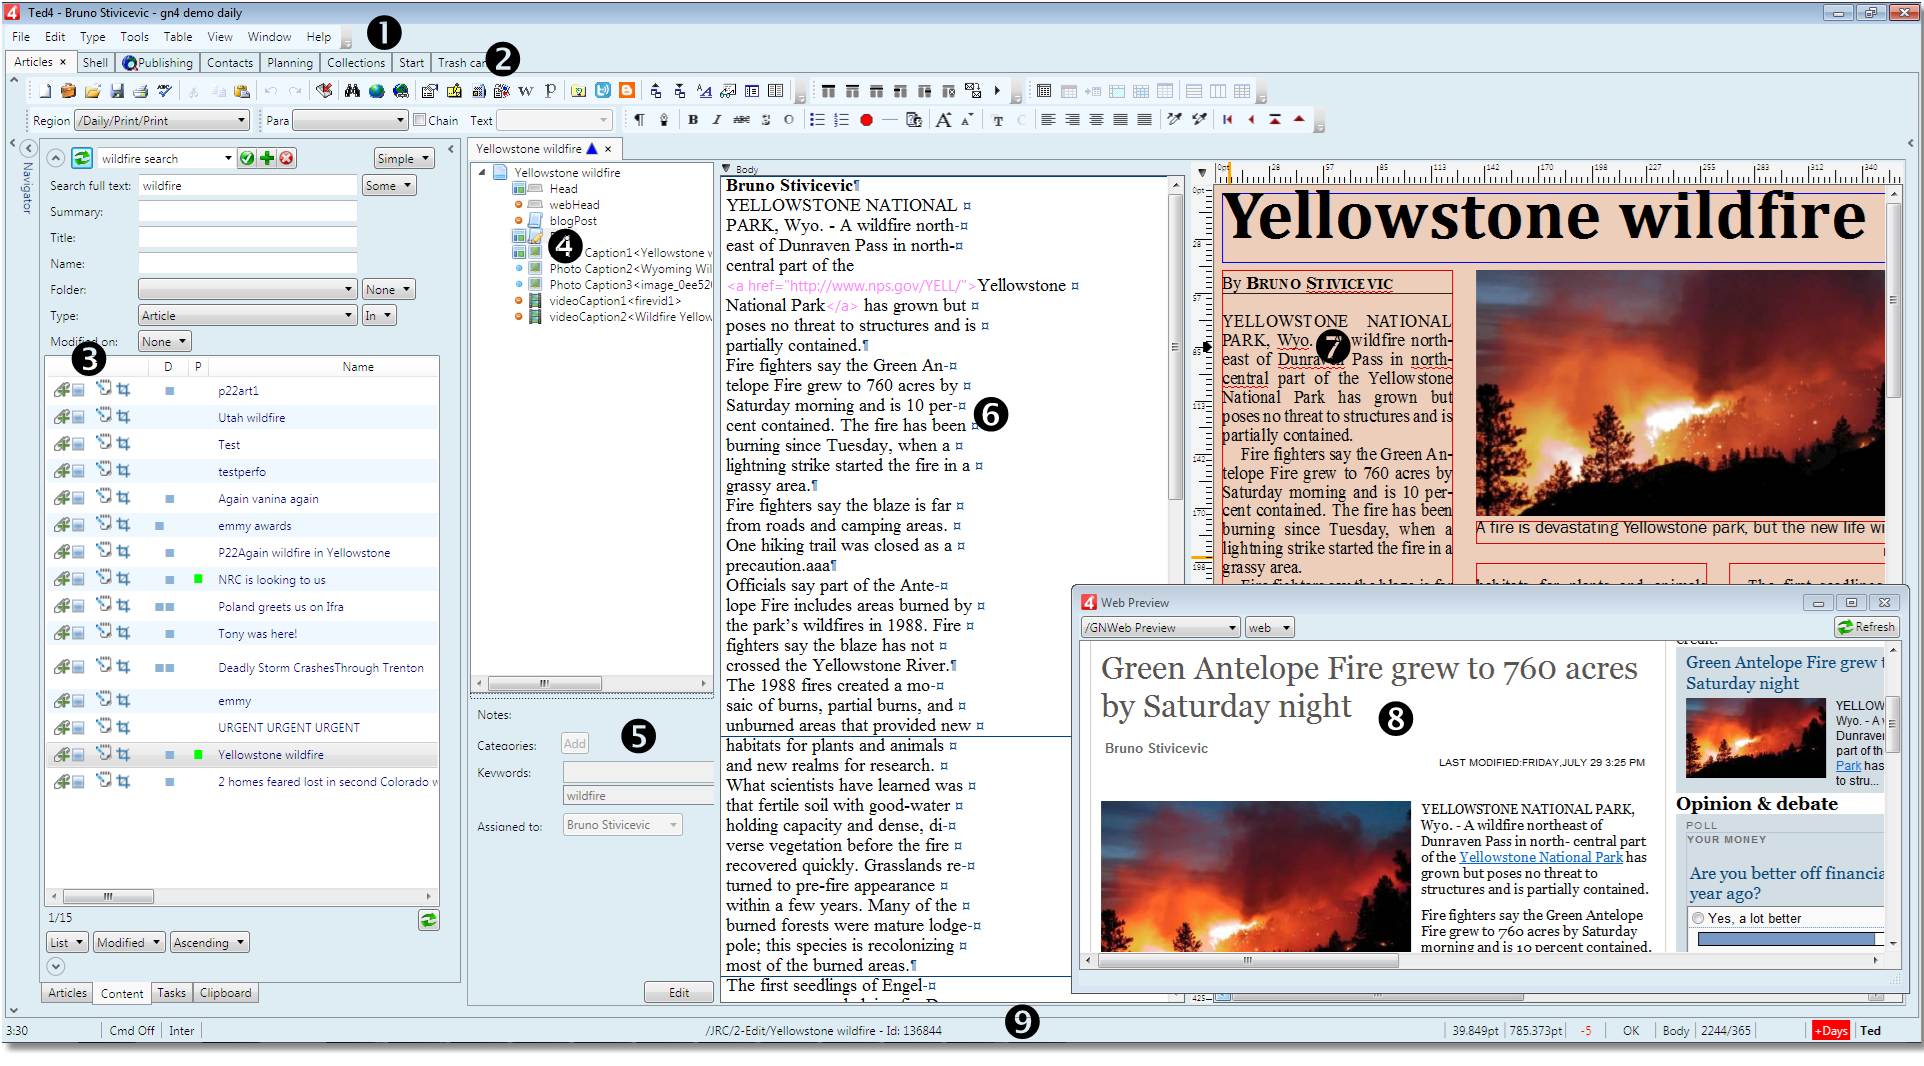
Task: Select the 'Yes, a lot better' poll option
Action: coord(1698,918)
